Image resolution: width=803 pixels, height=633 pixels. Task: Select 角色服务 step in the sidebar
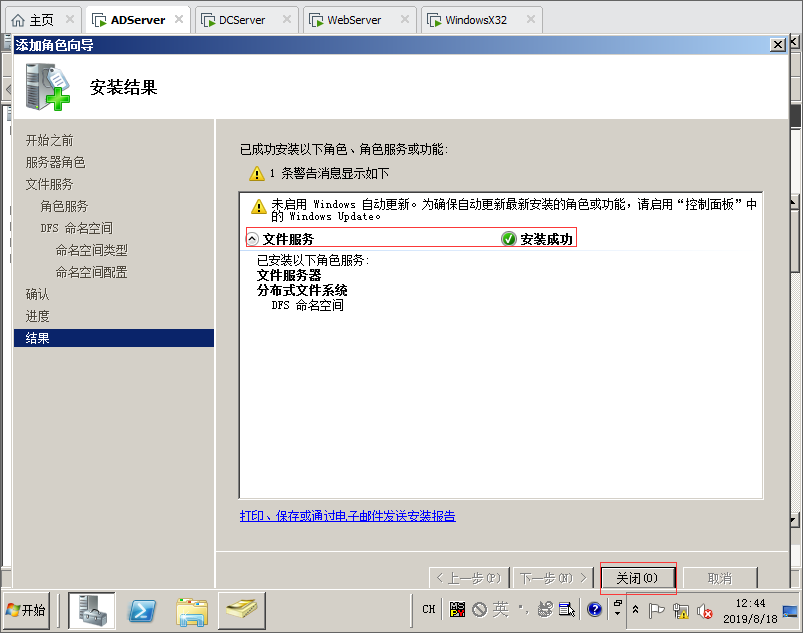(64, 206)
